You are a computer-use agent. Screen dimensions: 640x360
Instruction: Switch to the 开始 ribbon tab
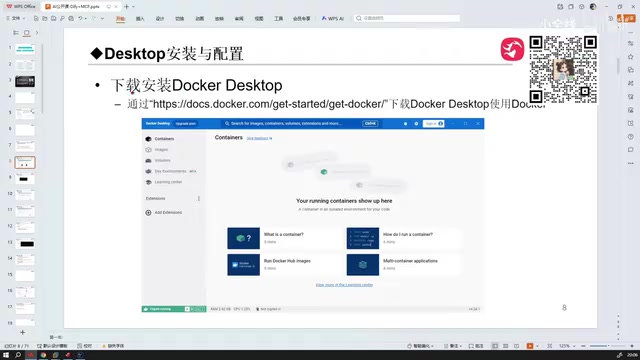click(x=120, y=18)
